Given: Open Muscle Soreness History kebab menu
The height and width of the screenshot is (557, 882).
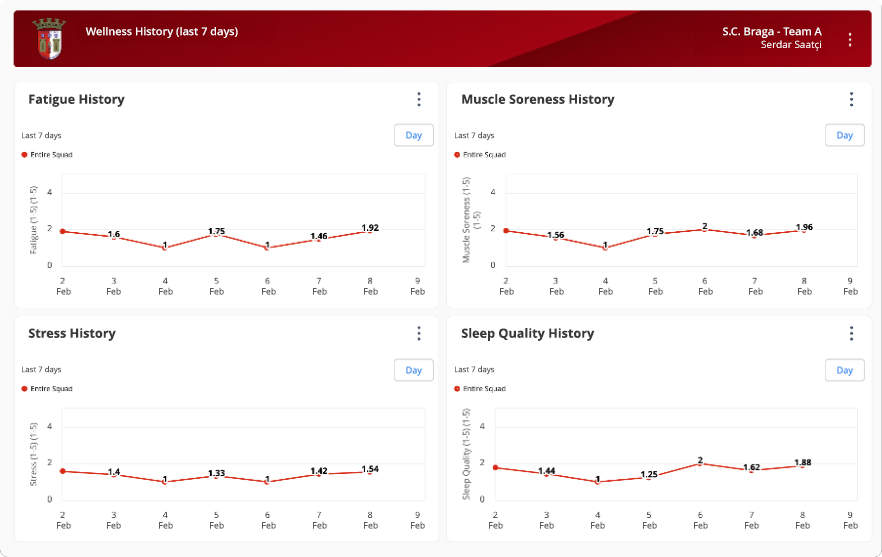Looking at the screenshot, I should pos(851,100).
